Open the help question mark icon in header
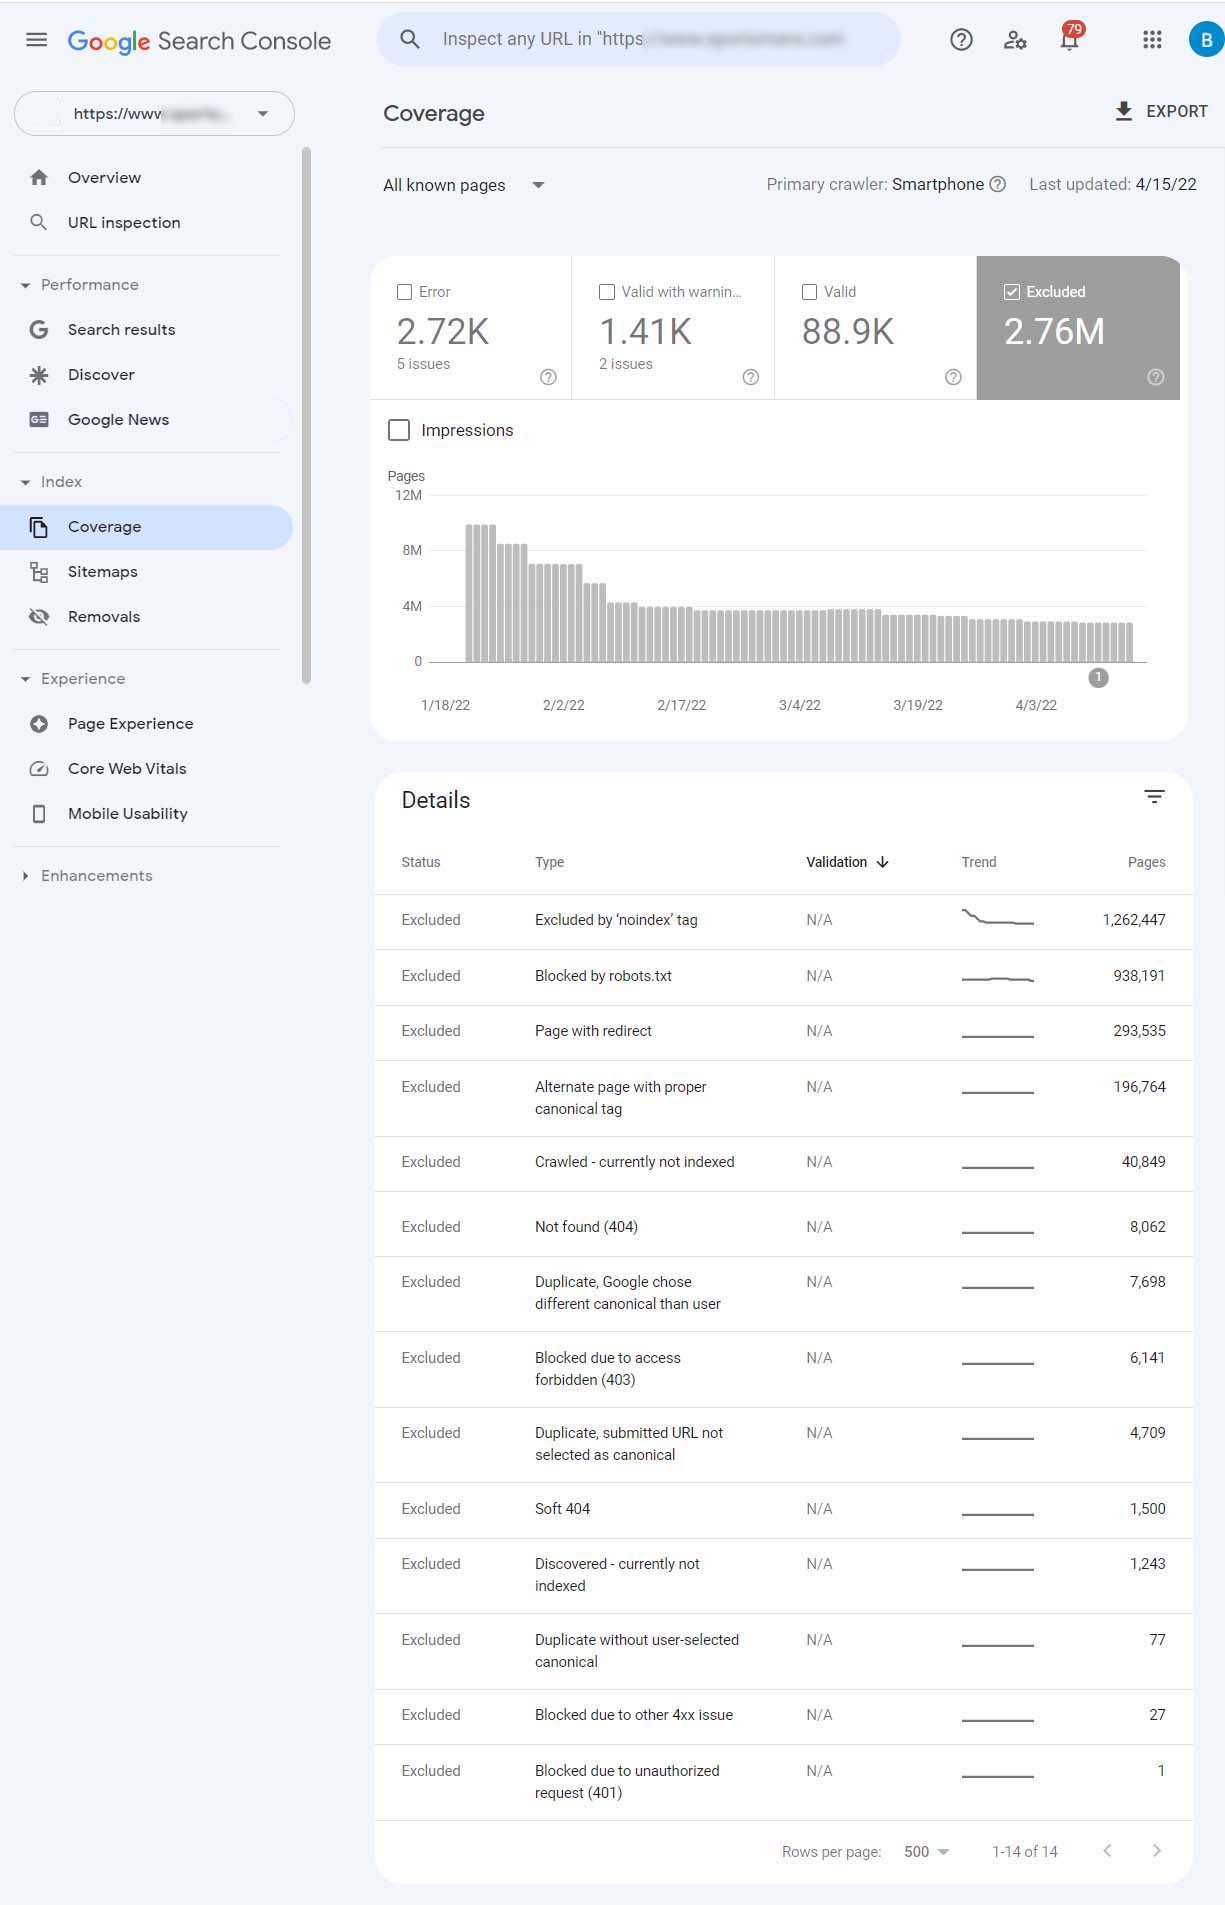This screenshot has width=1225, height=1905. point(961,40)
